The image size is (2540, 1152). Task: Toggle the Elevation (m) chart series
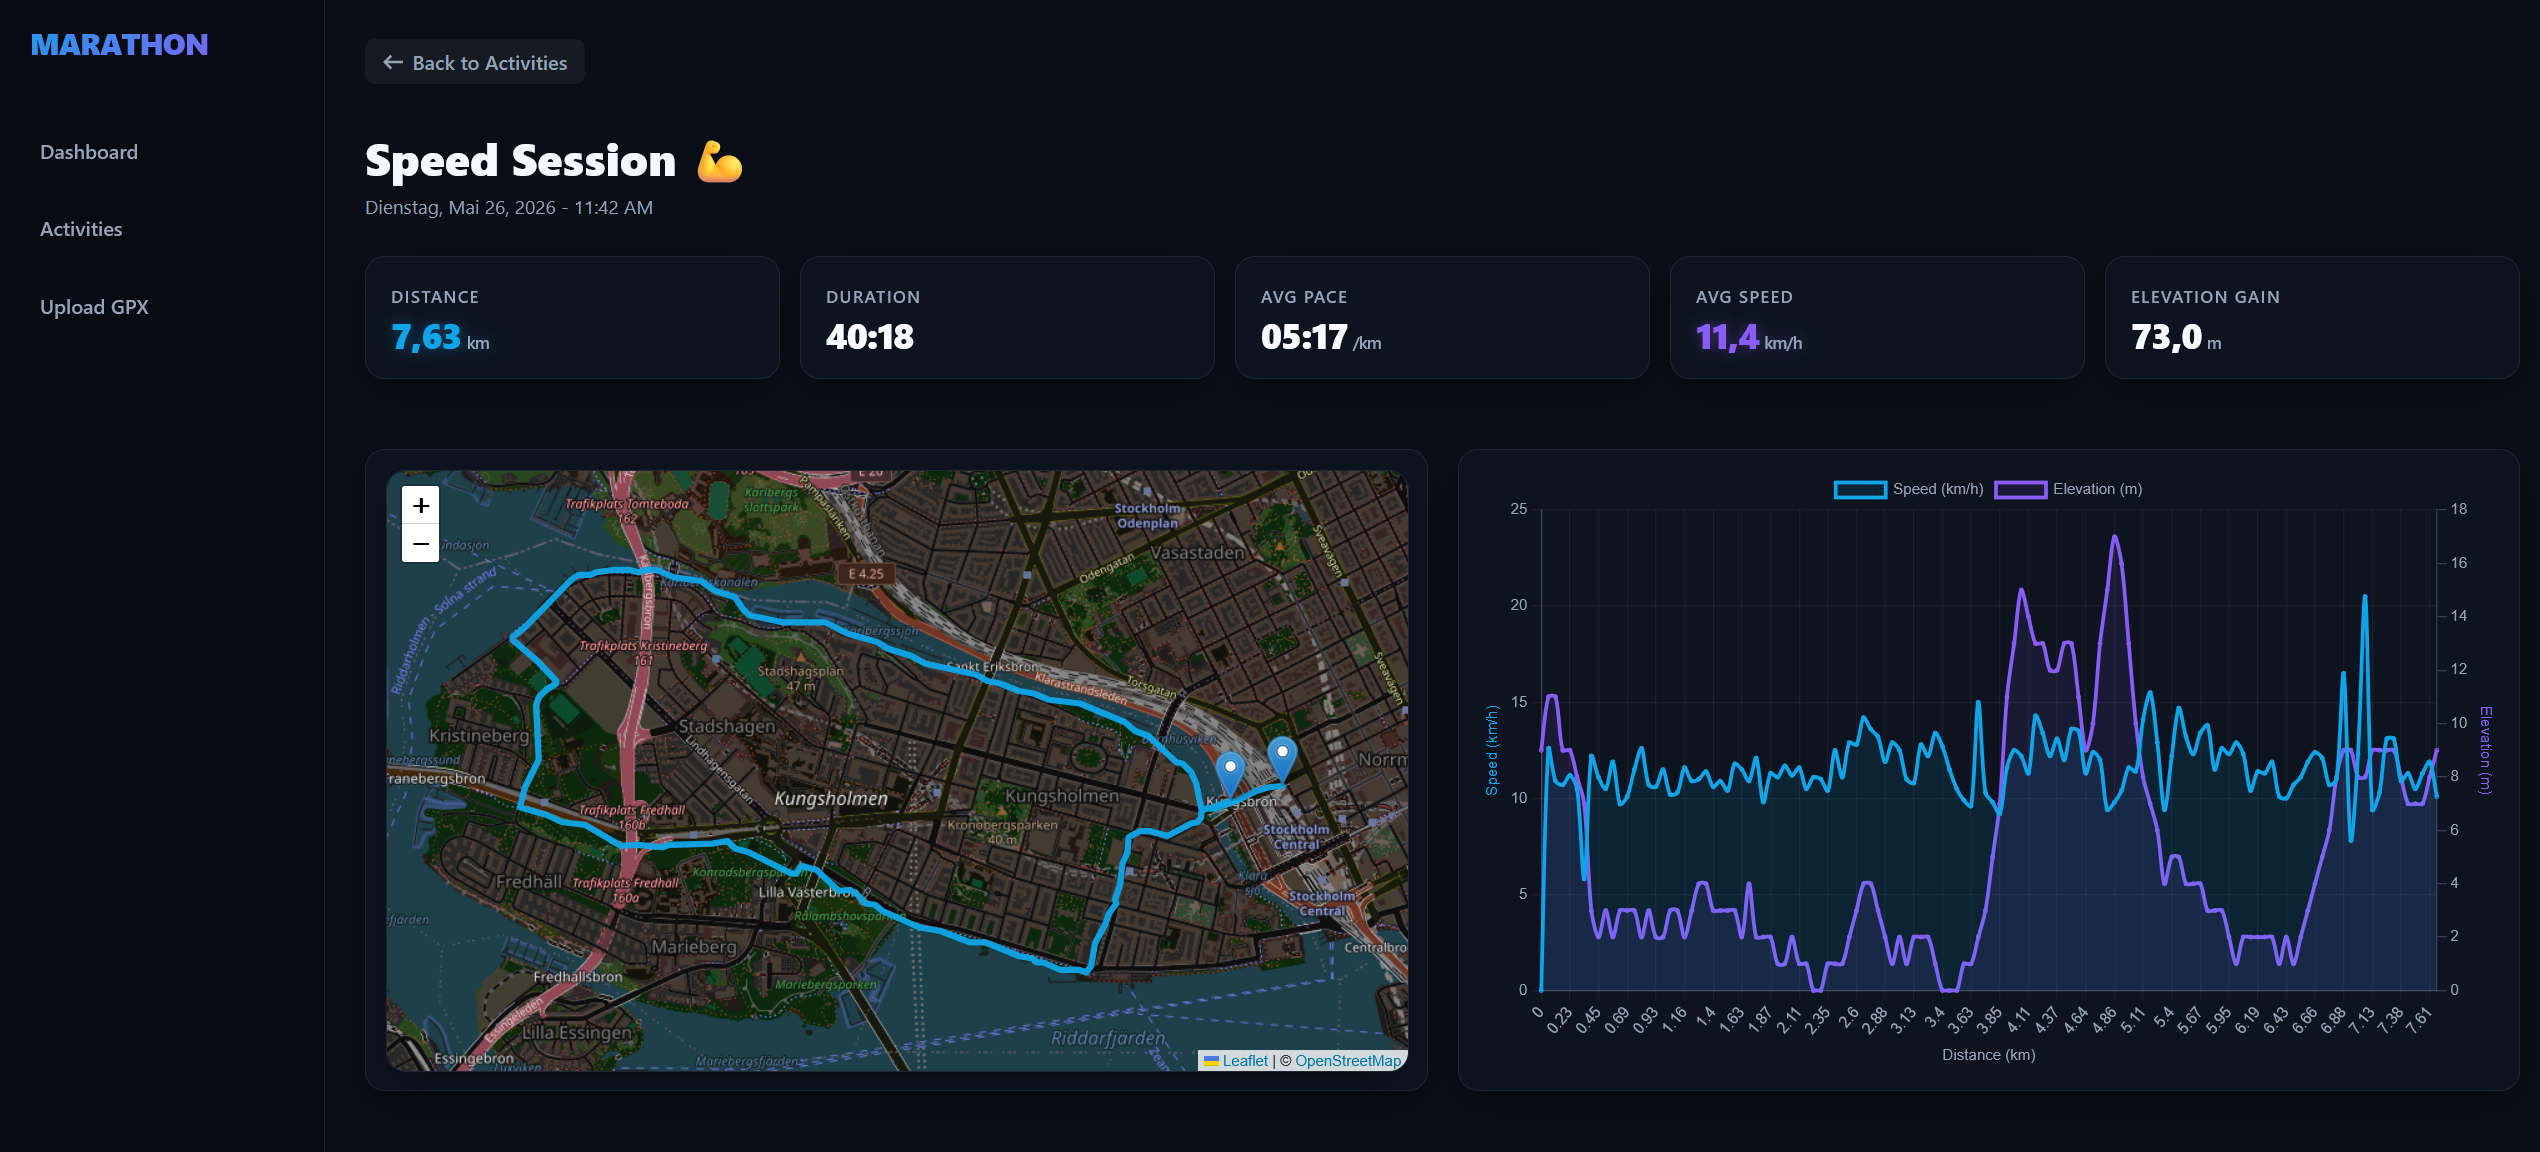tap(2069, 489)
